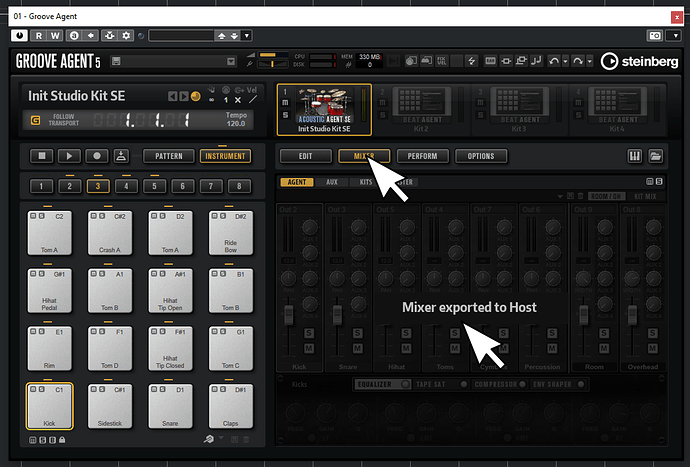The image size is (690, 467).
Task: Expand the program loader dropdown
Action: coord(231,62)
